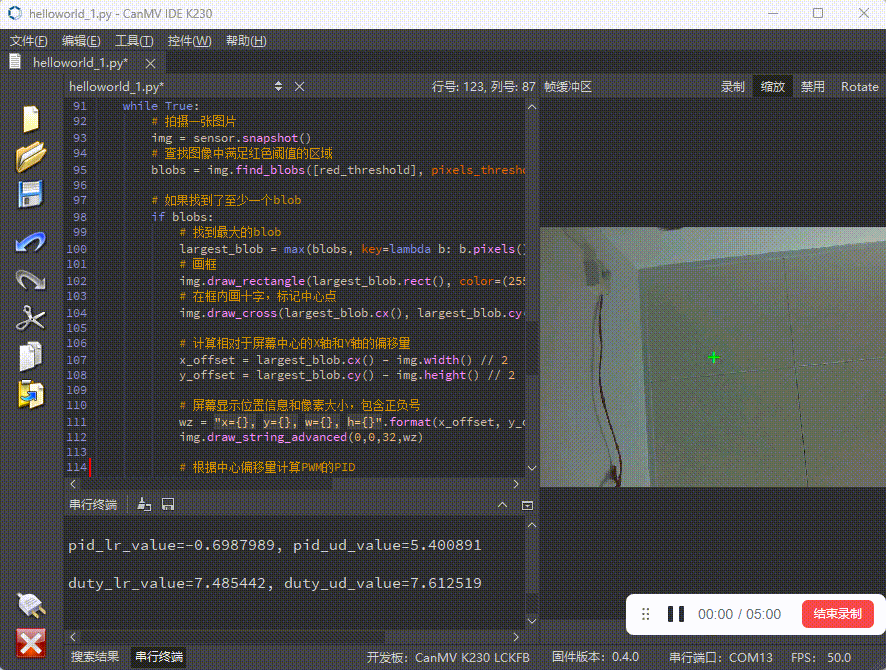Close the editor document with the X beside the dropdown

point(299,86)
